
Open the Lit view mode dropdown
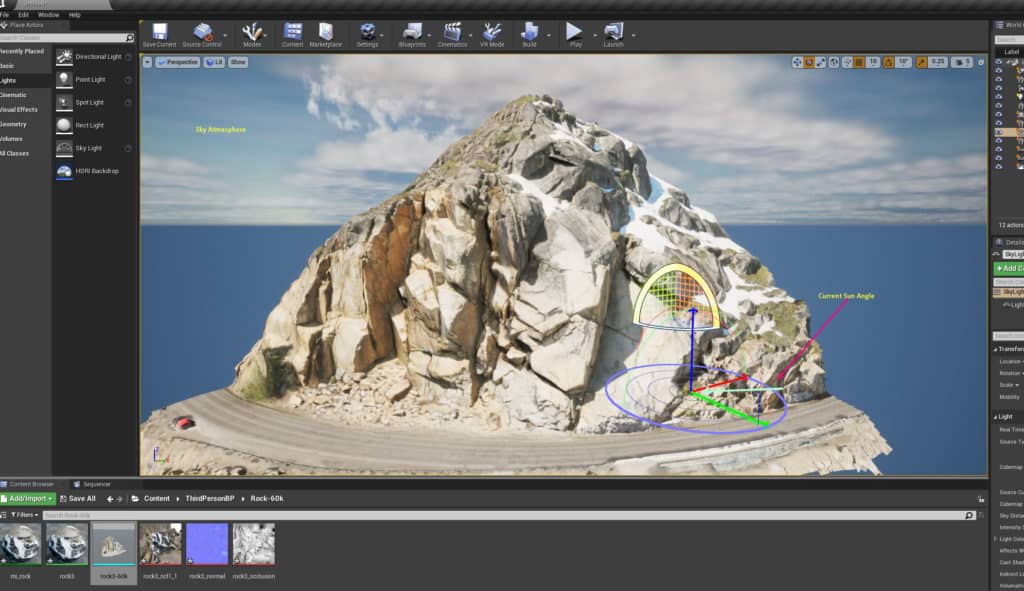coord(214,62)
